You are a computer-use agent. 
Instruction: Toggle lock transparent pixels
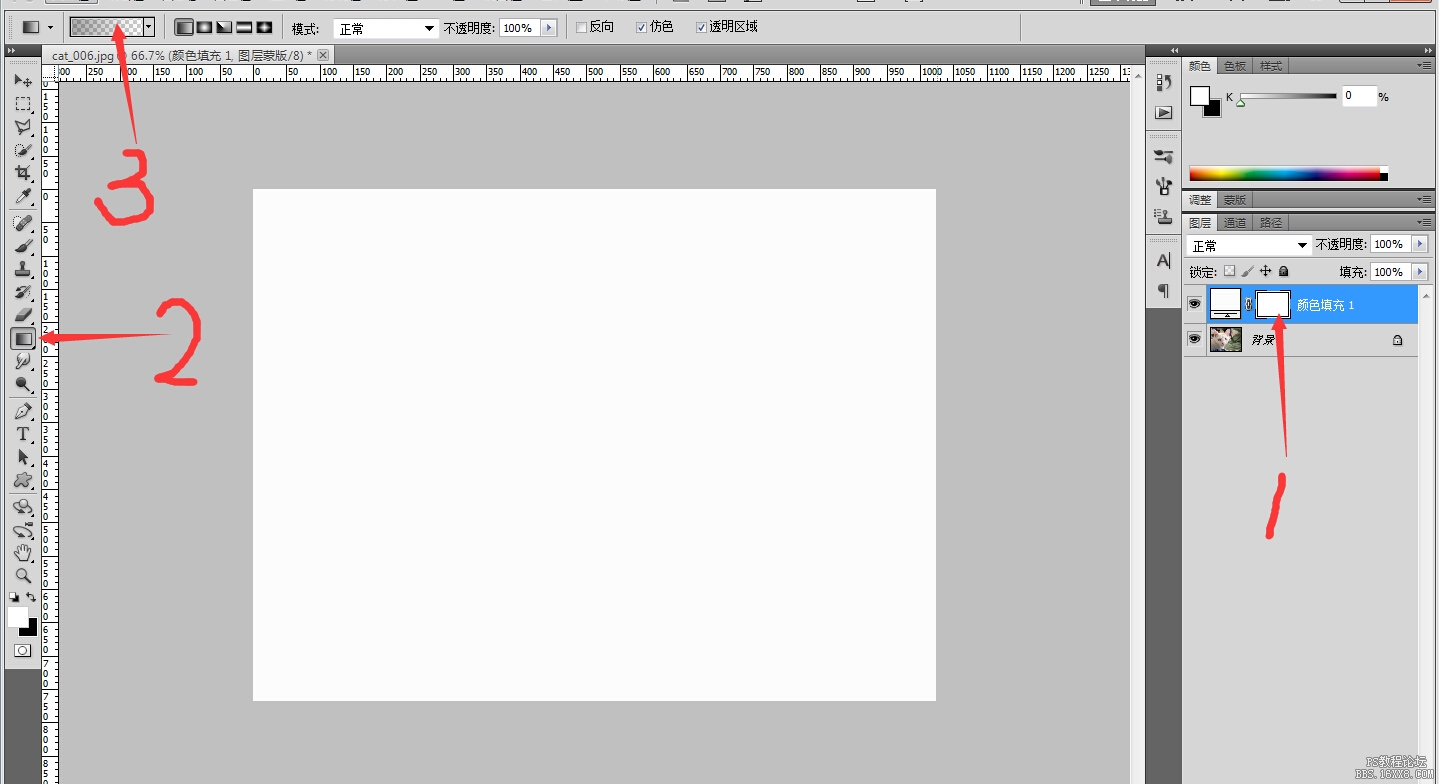[x=1230, y=271]
